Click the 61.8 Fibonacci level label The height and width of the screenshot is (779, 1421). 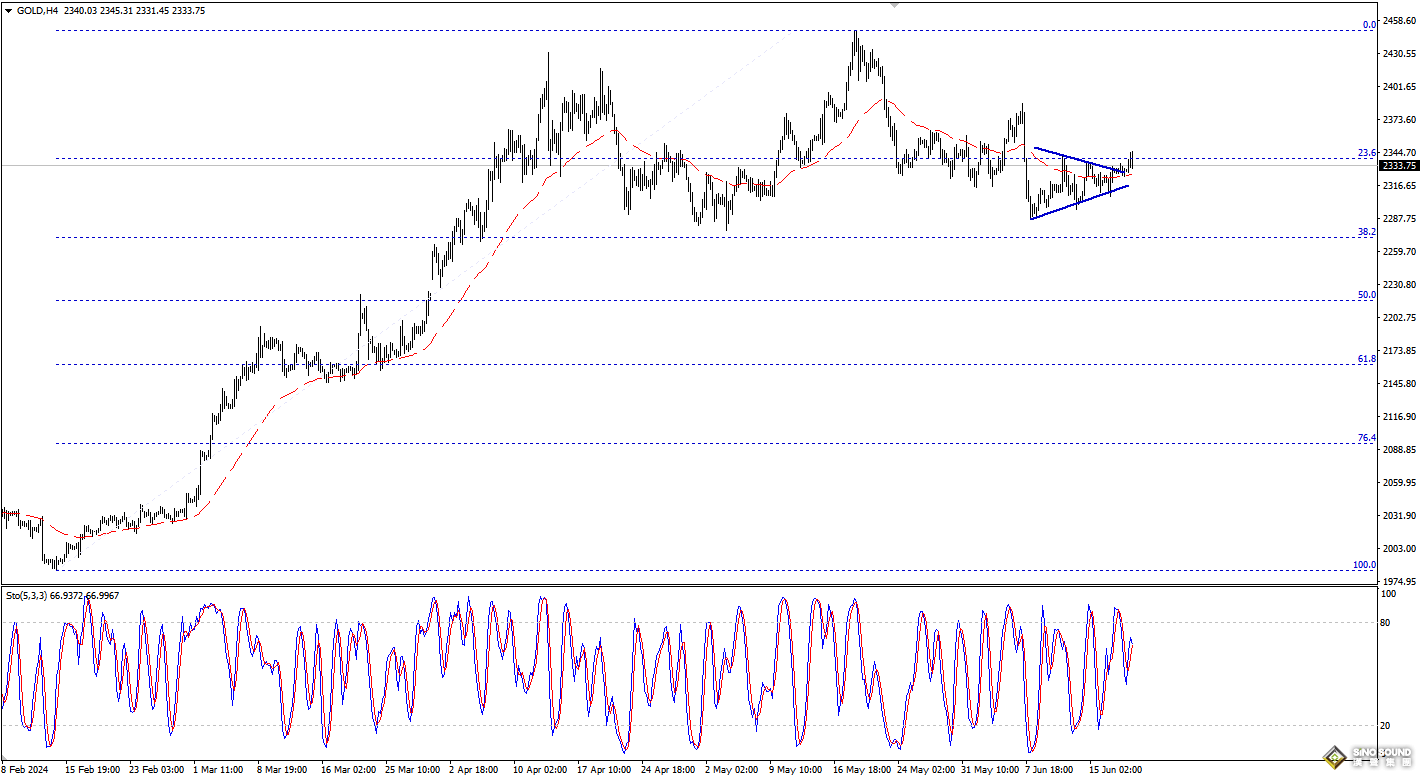(x=1367, y=359)
